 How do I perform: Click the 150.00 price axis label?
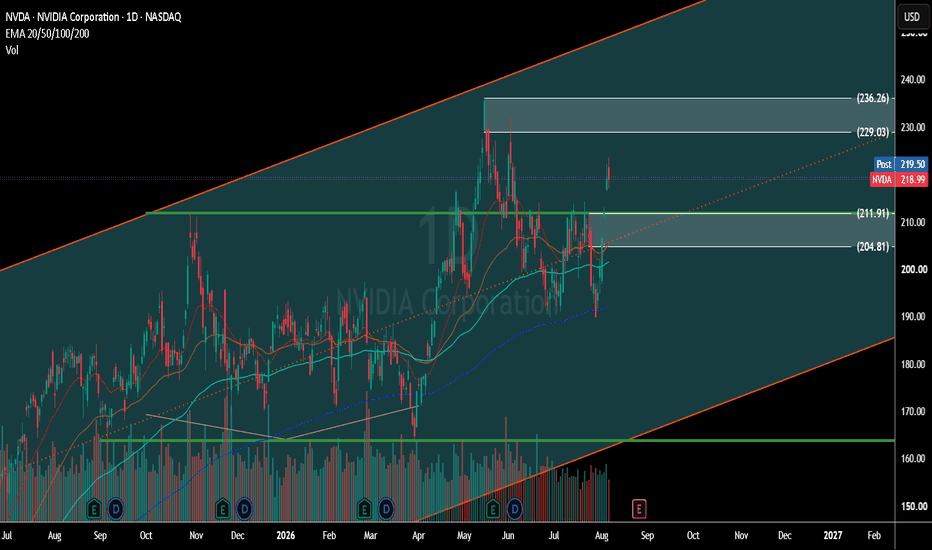[x=913, y=506]
